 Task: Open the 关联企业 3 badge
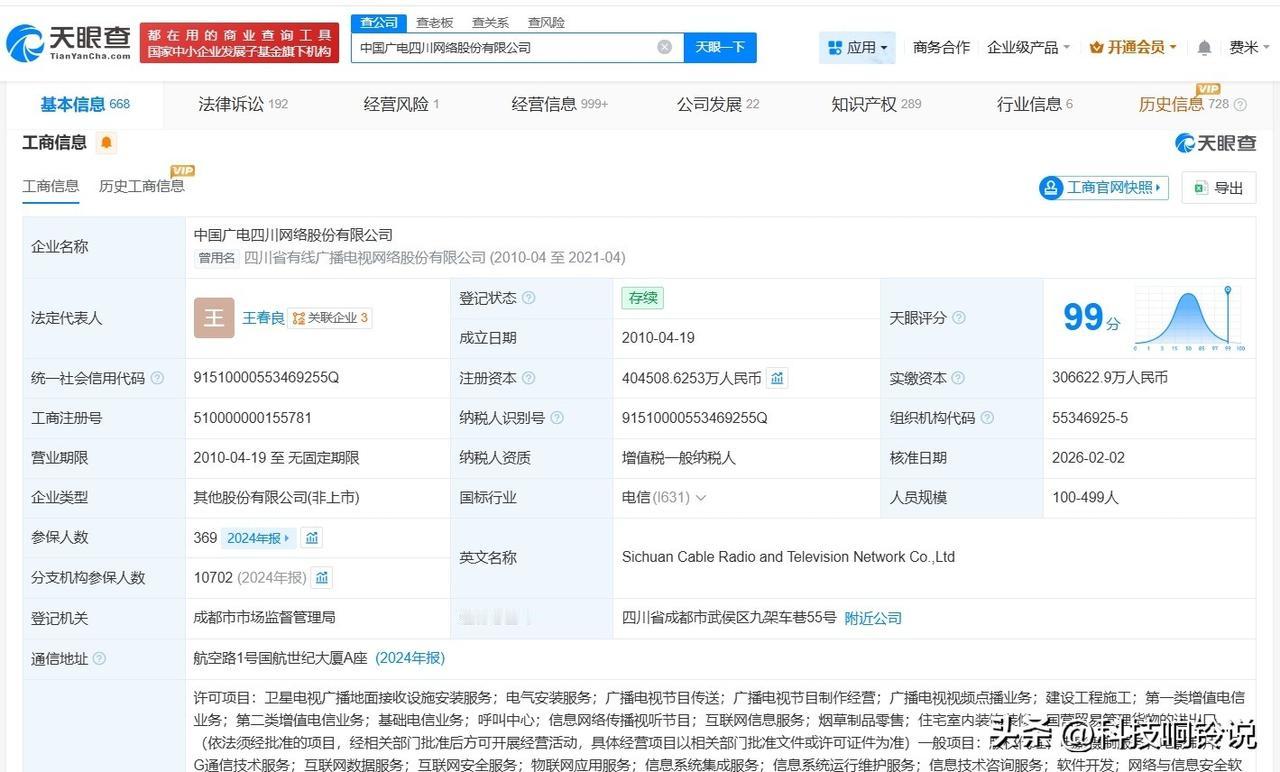point(330,318)
